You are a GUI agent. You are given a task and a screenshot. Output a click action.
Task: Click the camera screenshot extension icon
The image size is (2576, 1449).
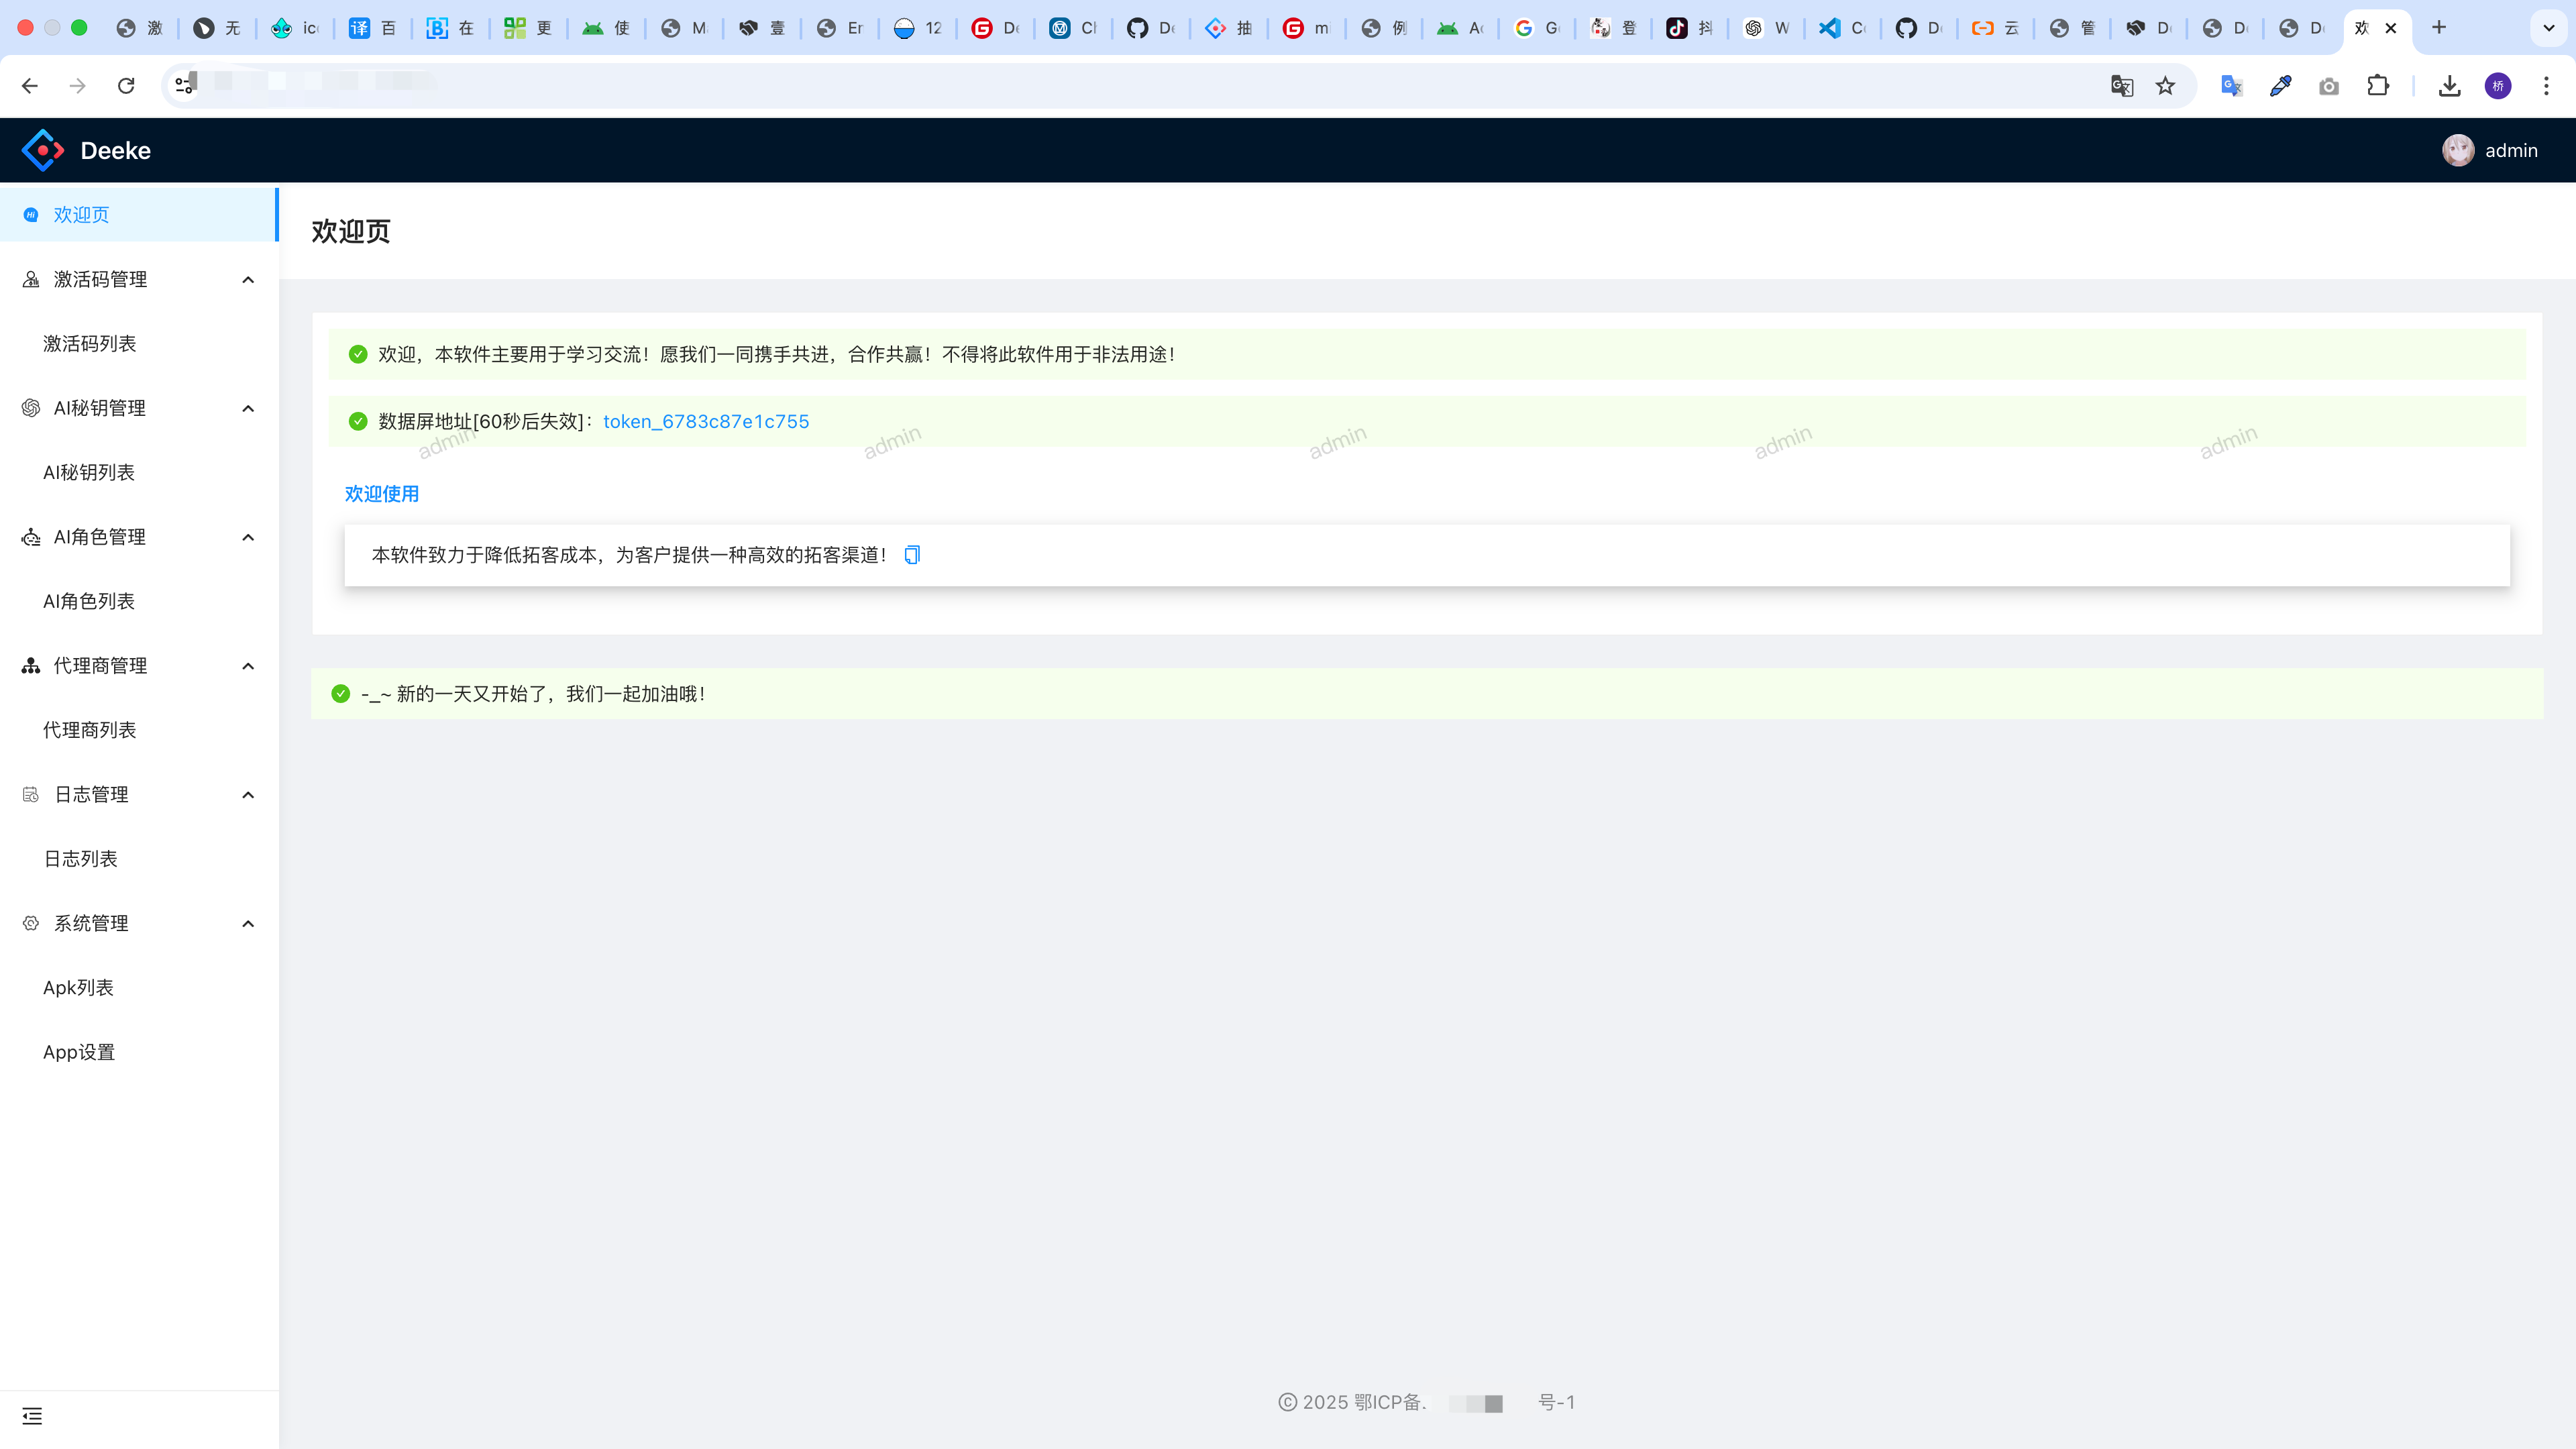tap(2329, 86)
